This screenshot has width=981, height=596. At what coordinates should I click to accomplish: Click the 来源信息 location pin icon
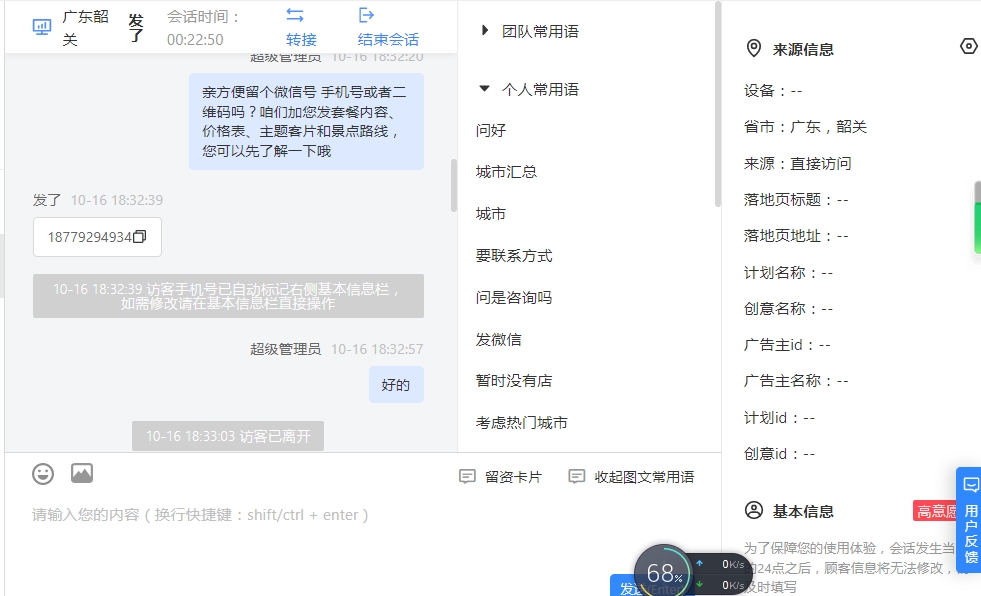point(754,49)
